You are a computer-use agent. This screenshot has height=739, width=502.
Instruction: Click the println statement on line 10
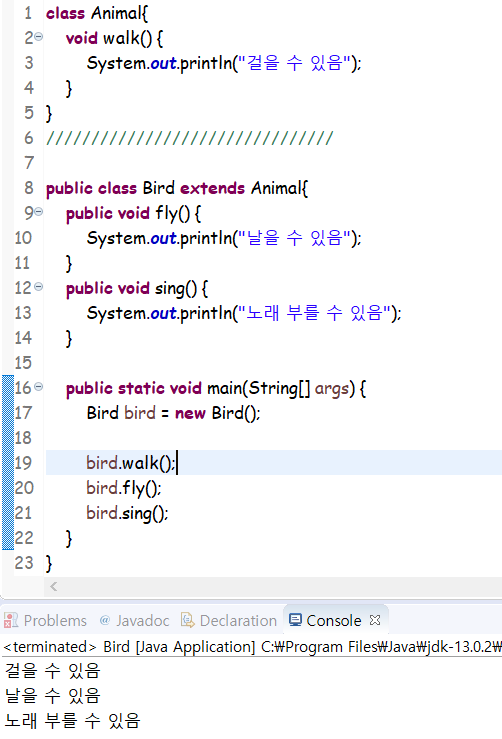(x=224, y=238)
